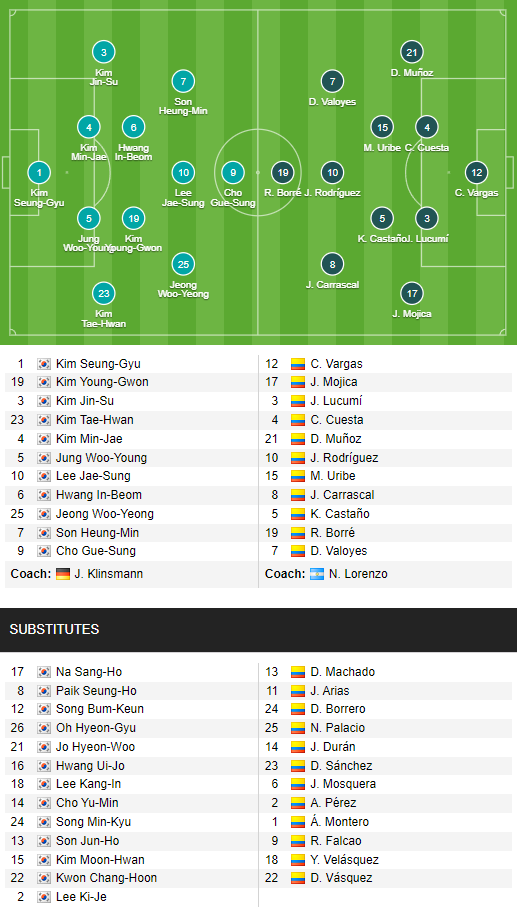Select D. Muñoz's number 21 pitch marker
The height and width of the screenshot is (914, 517).
(412, 52)
